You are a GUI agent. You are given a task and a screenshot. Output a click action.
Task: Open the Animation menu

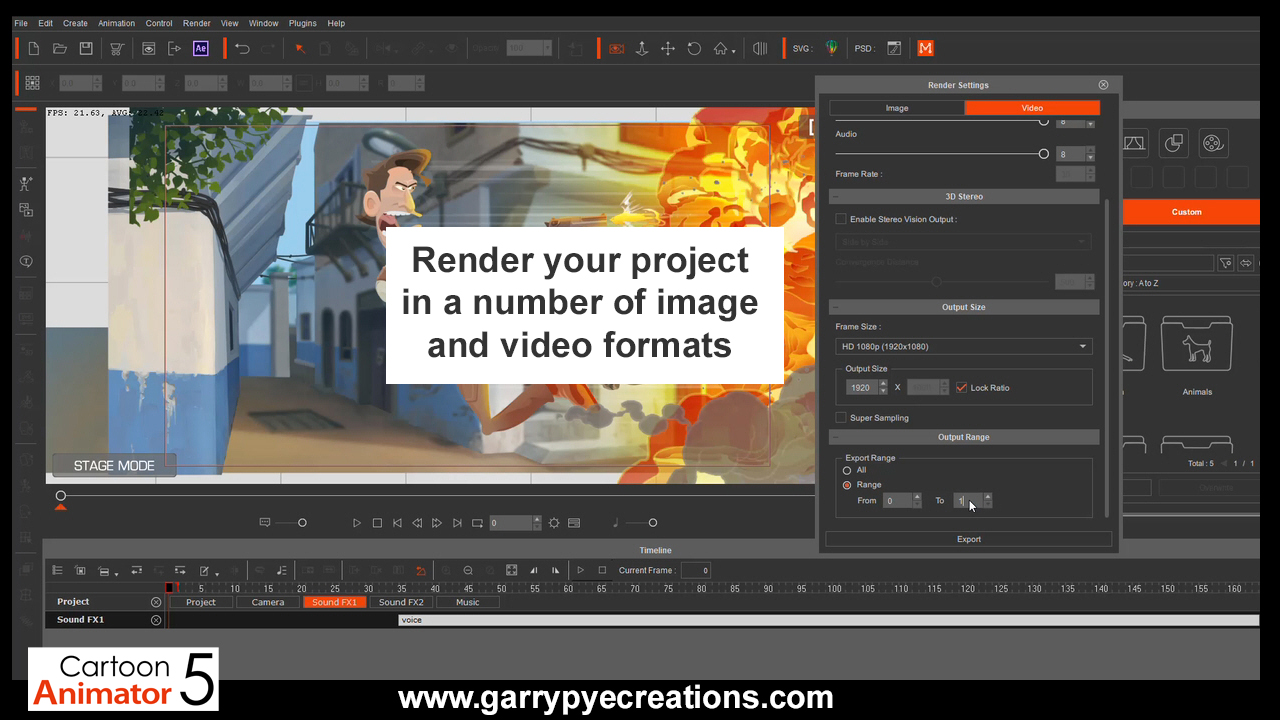point(117,23)
